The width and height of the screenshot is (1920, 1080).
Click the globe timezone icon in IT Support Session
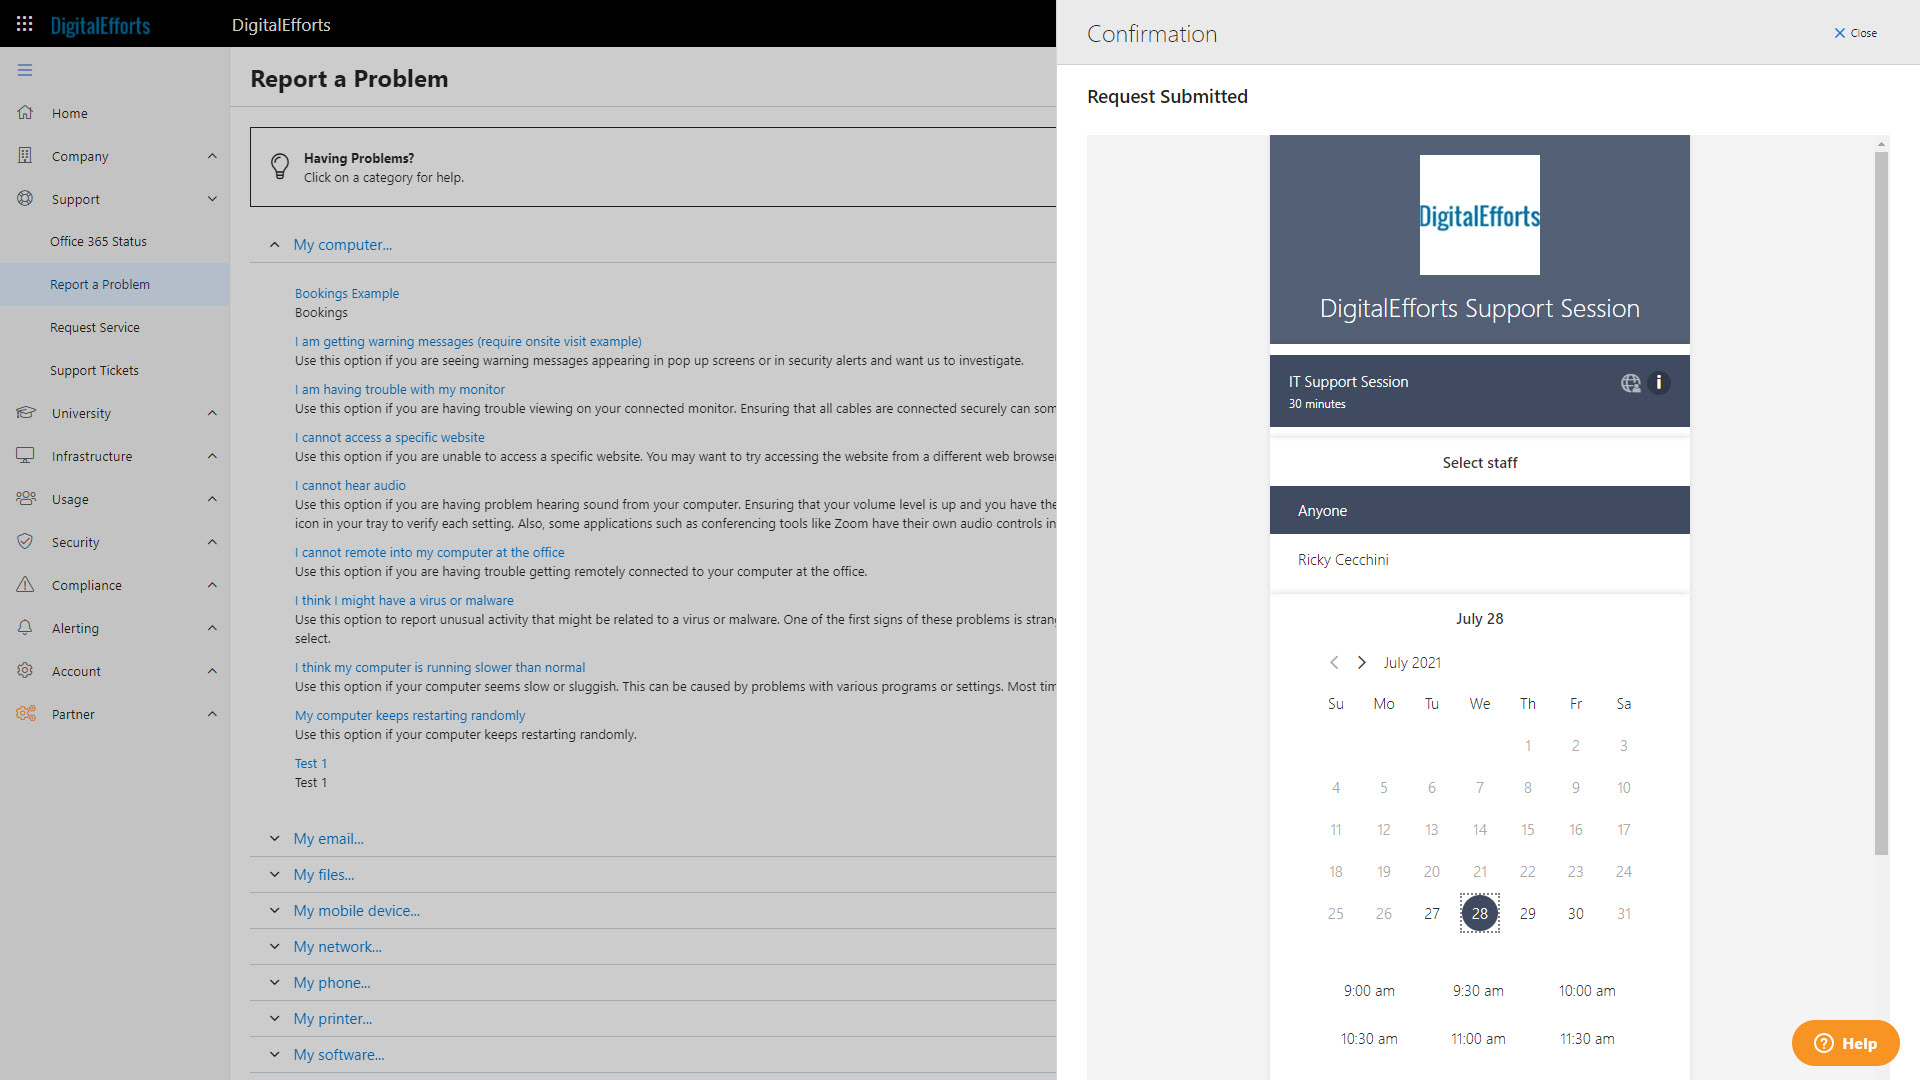point(1631,383)
